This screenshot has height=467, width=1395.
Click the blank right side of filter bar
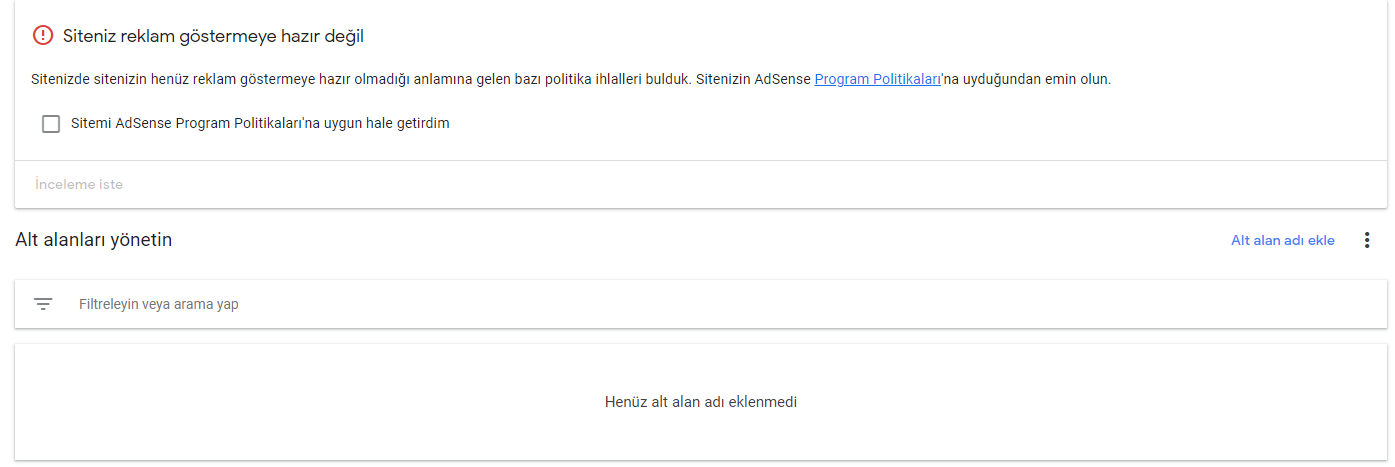coord(900,304)
